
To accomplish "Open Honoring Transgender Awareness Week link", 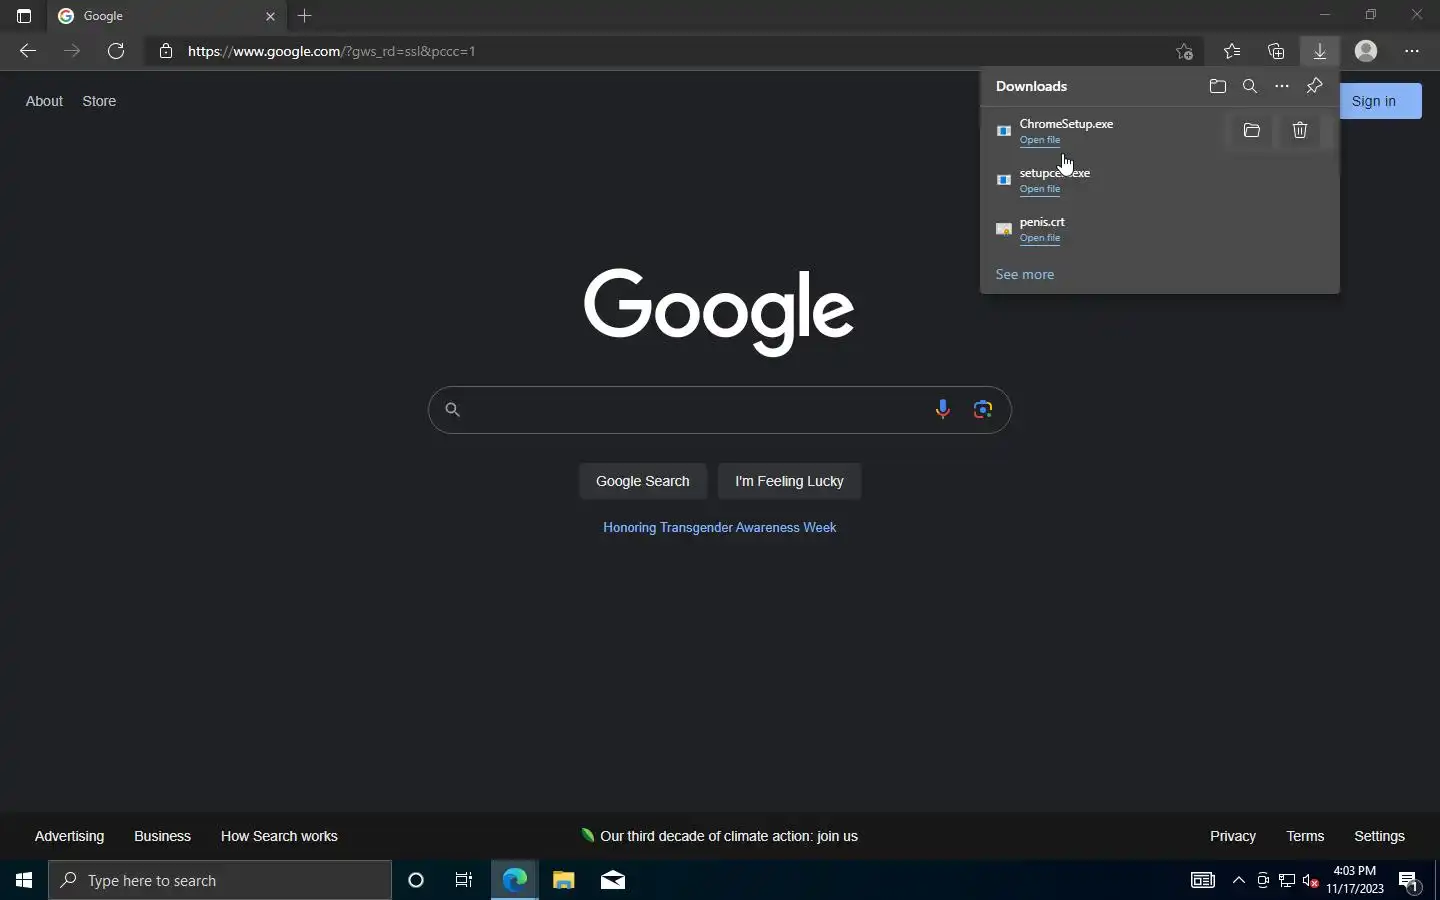I will pyautogui.click(x=720, y=527).
